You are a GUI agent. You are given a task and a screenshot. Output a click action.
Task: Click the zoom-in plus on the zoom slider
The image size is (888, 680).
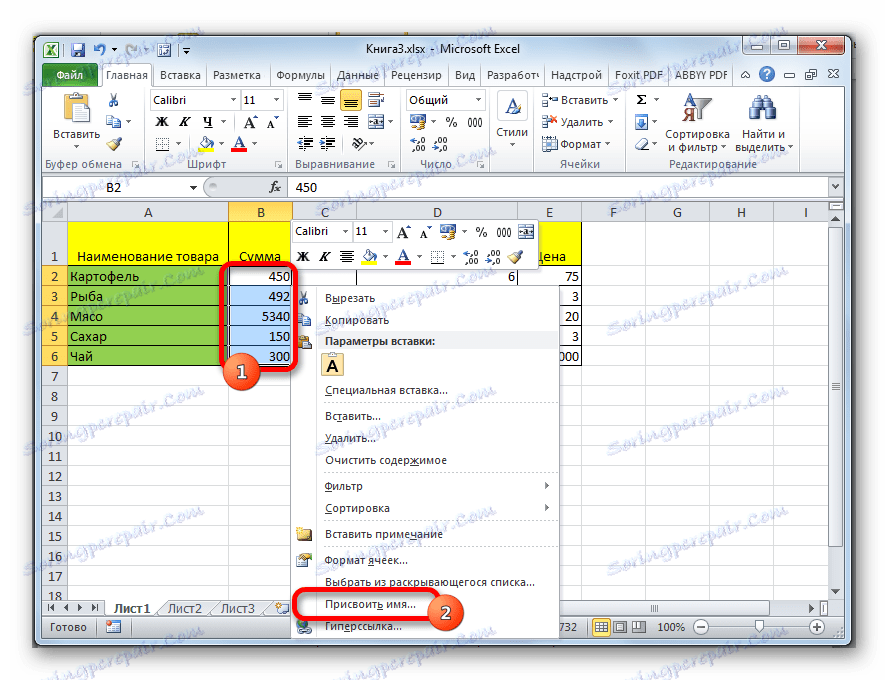815,627
